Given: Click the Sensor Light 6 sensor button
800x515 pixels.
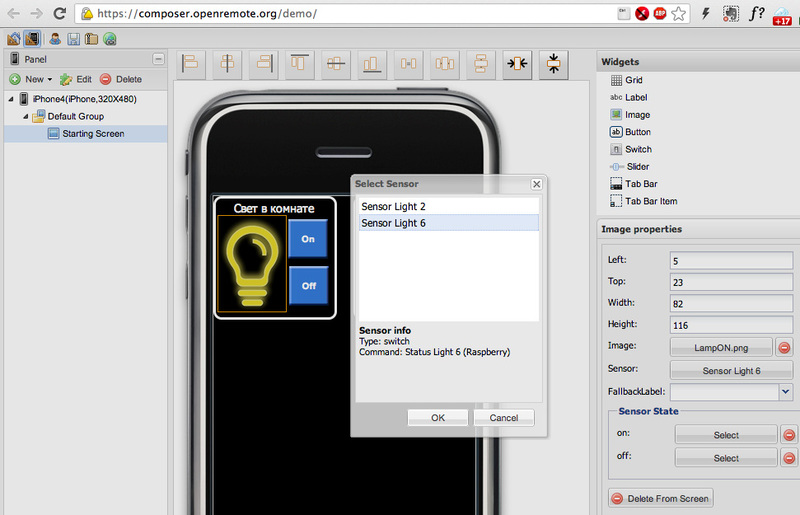Looking at the screenshot, I should click(731, 371).
